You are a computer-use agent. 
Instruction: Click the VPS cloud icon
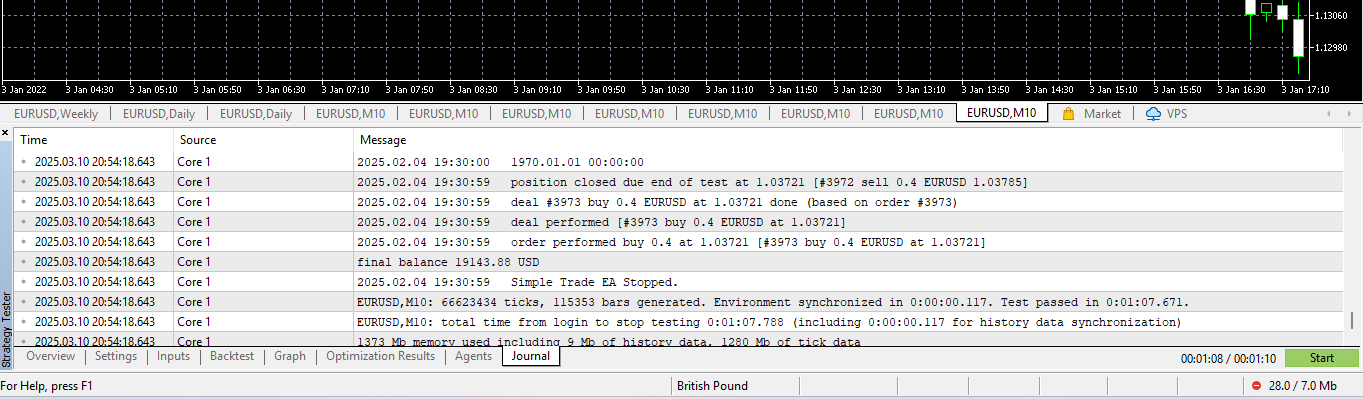coord(1153,114)
